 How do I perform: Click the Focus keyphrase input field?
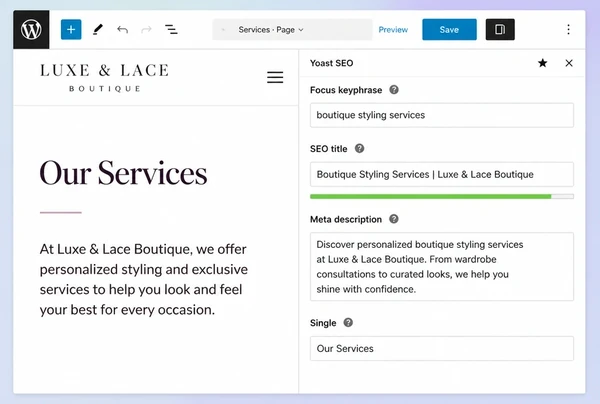442,115
